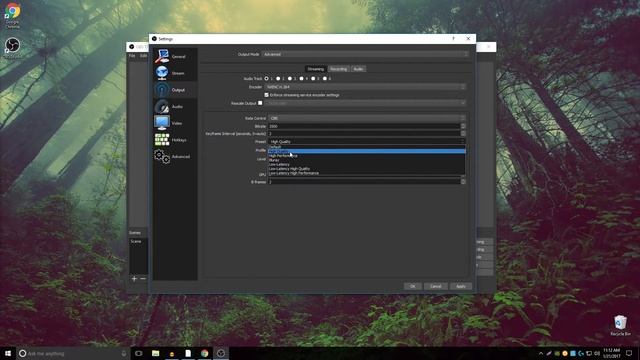Click the OBS Studio taskbar icon
Viewport: 640px width, 360px height.
tap(221, 353)
